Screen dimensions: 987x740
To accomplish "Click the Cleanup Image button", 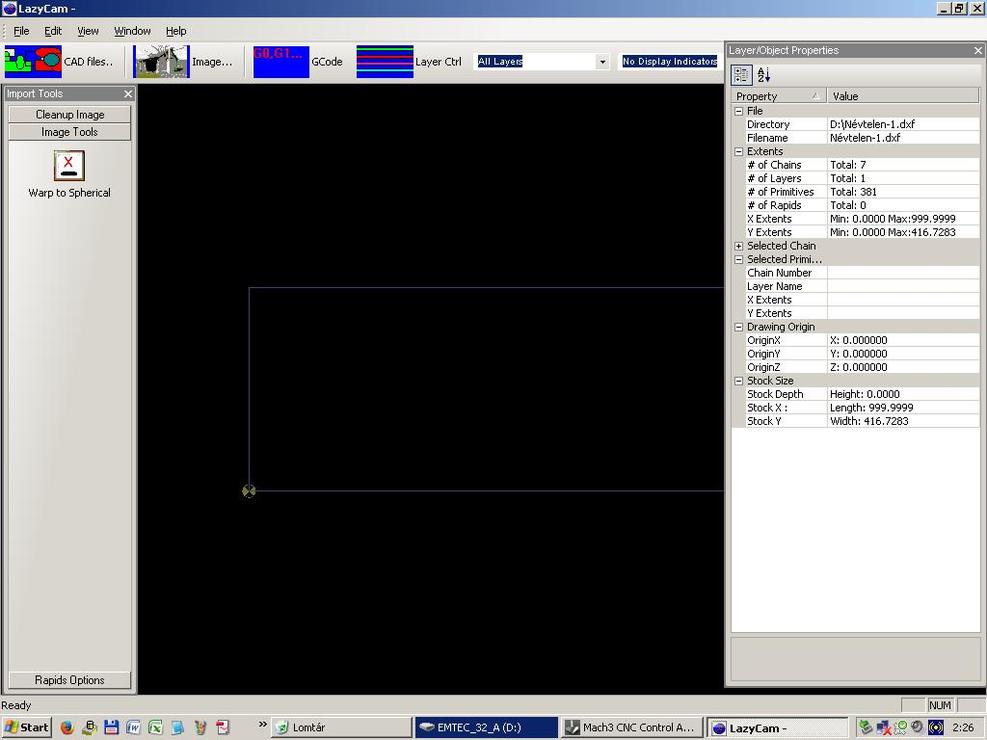I will 70,115.
